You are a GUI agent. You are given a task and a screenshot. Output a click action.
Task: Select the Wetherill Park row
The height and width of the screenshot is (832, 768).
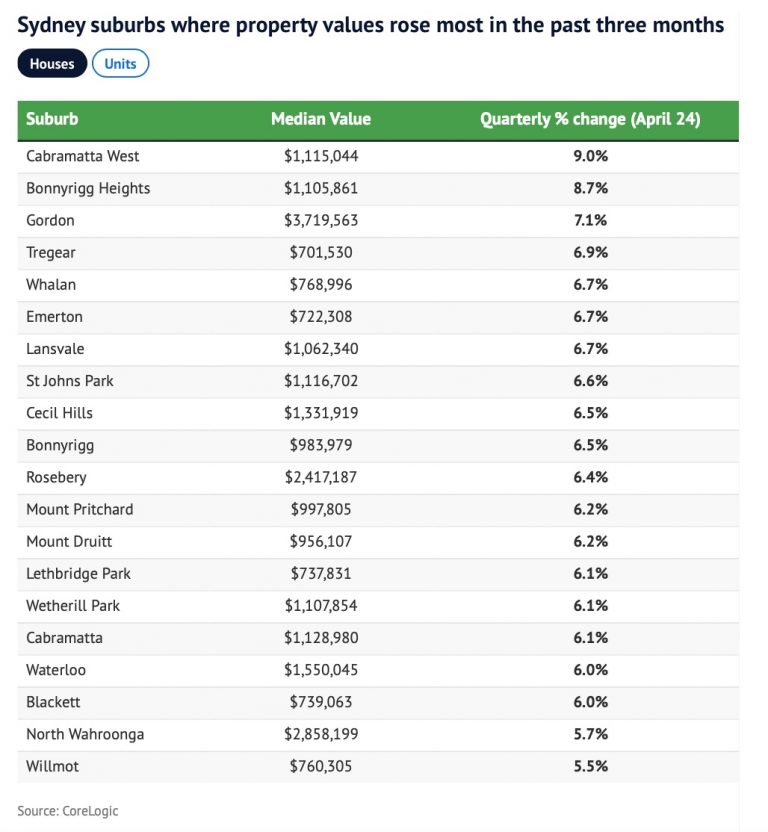pos(73,605)
